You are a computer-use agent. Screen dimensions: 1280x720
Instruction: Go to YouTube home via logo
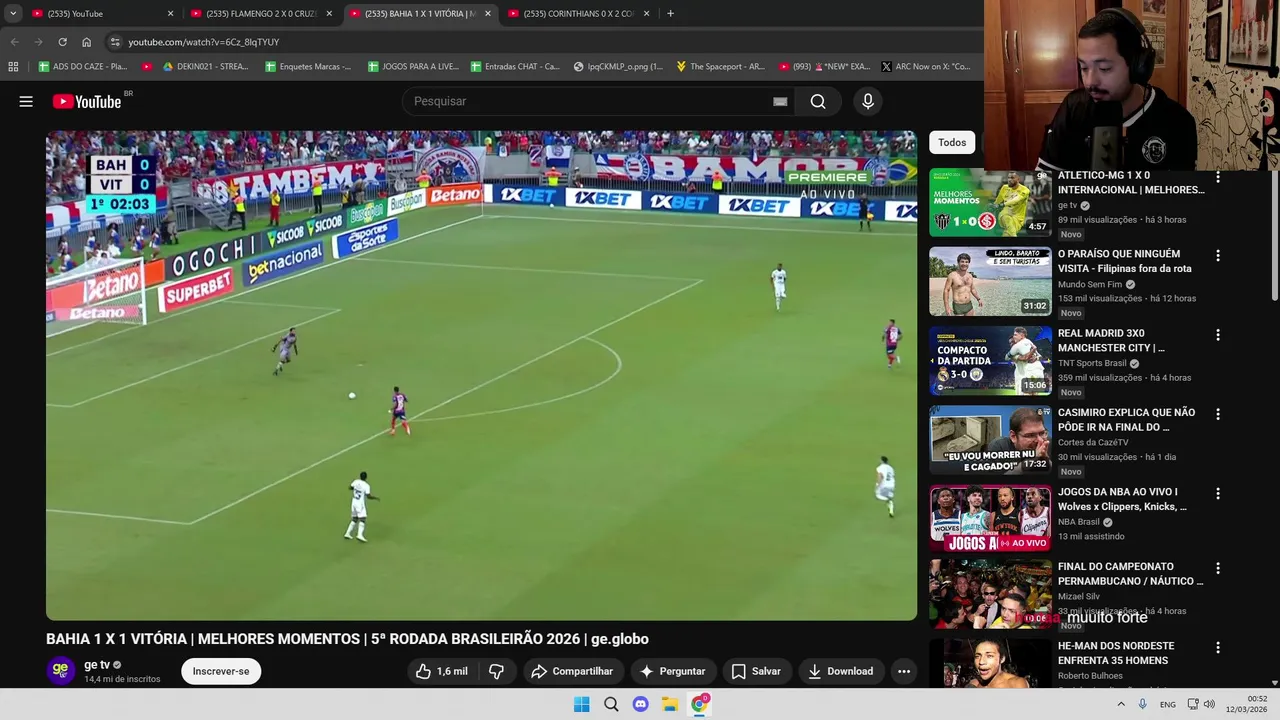coord(87,101)
